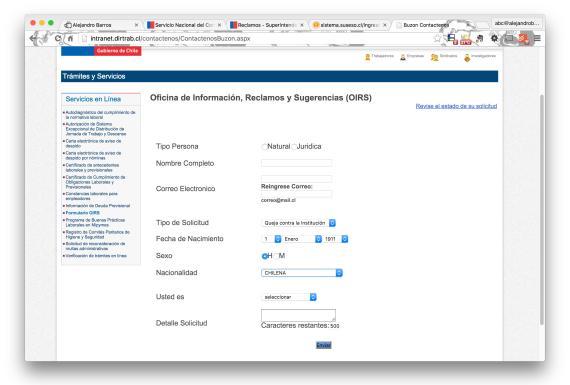Click the Gobierno de Chile logo
Image resolution: width=570 pixels, height=385 pixels.
tap(101, 51)
